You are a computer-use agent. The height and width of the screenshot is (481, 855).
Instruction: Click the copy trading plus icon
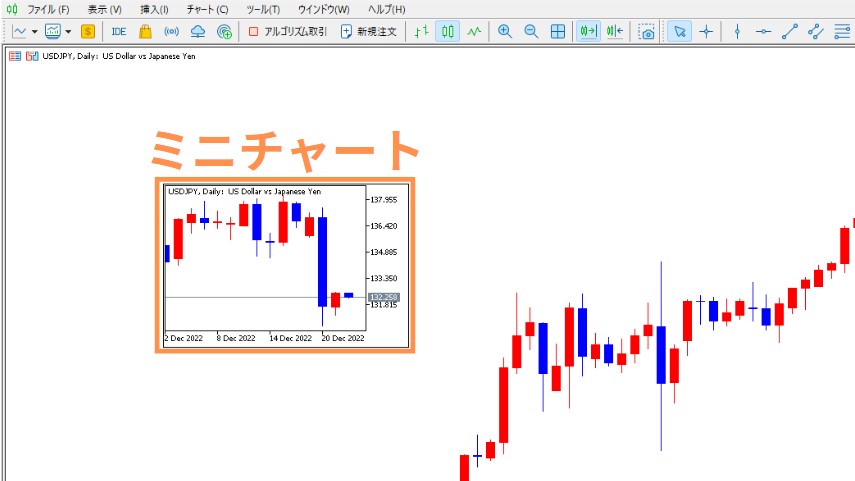(225, 32)
